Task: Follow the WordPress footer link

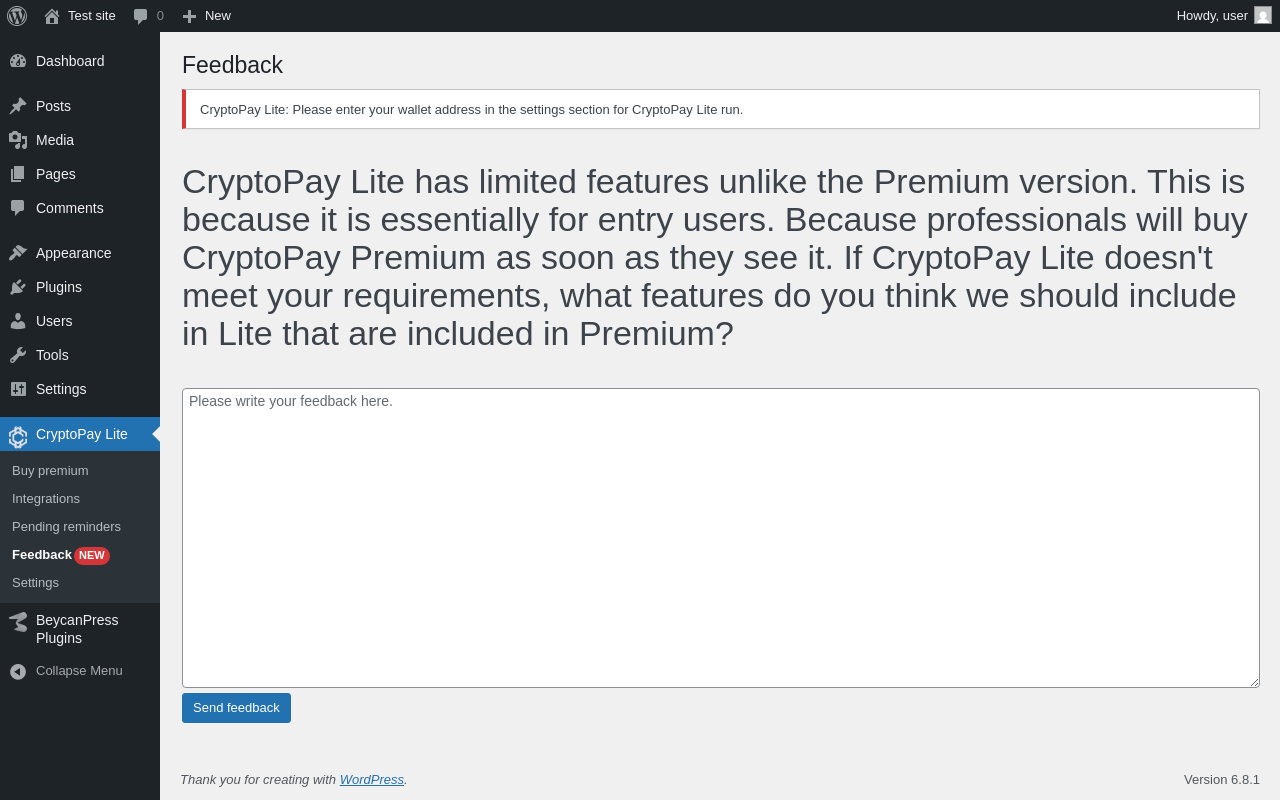Action: [372, 779]
